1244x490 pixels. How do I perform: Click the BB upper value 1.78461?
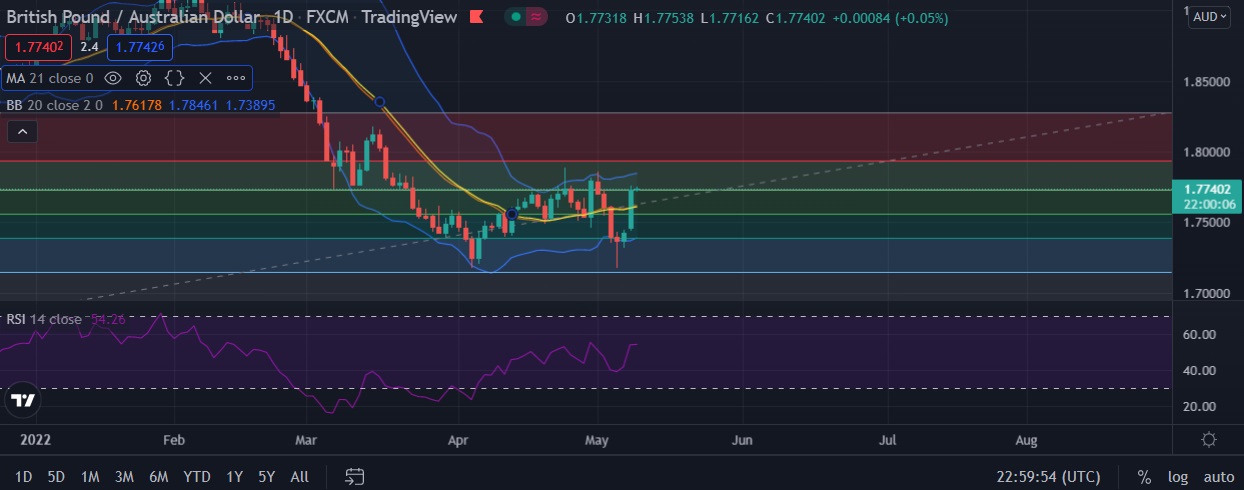point(192,104)
